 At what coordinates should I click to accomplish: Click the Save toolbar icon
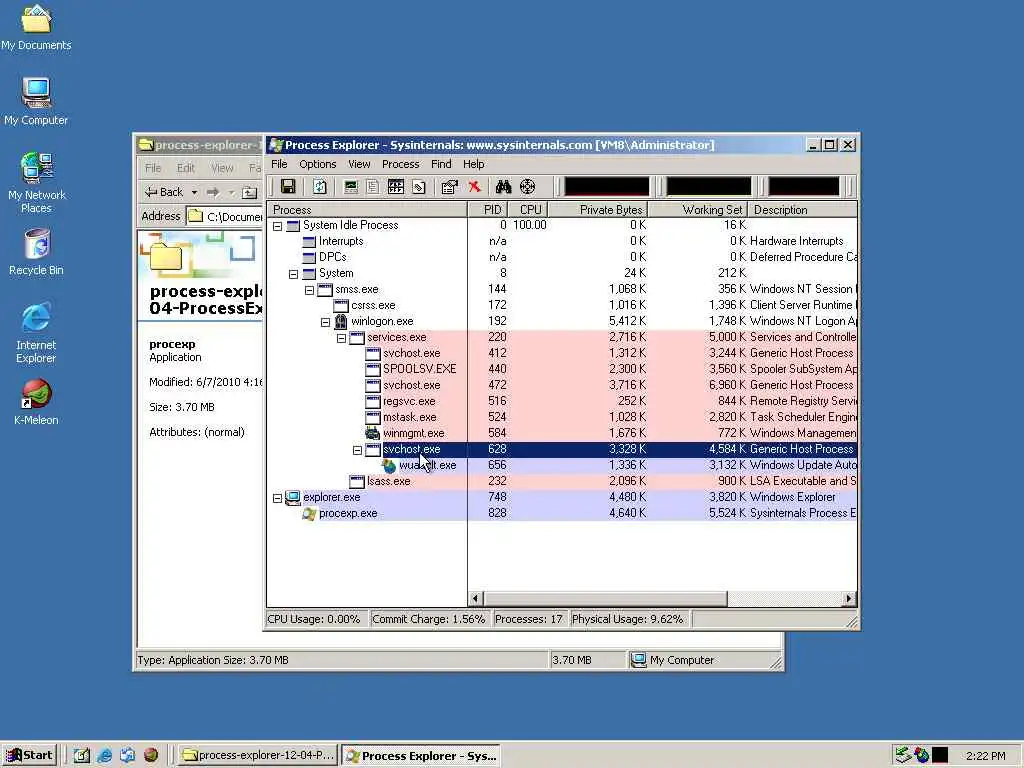(288, 187)
